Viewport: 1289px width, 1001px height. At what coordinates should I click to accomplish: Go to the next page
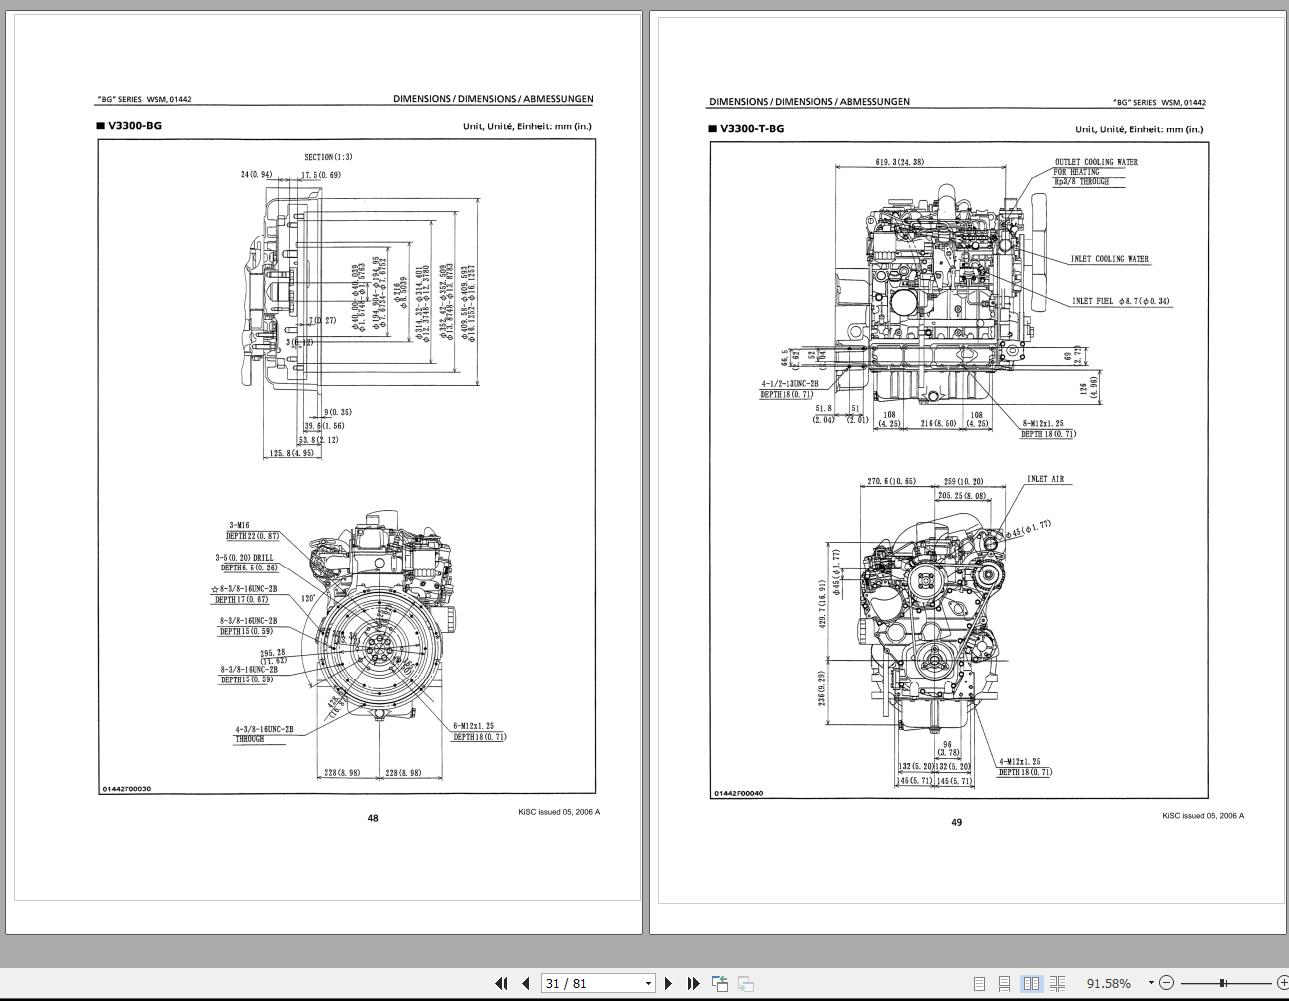pos(668,983)
